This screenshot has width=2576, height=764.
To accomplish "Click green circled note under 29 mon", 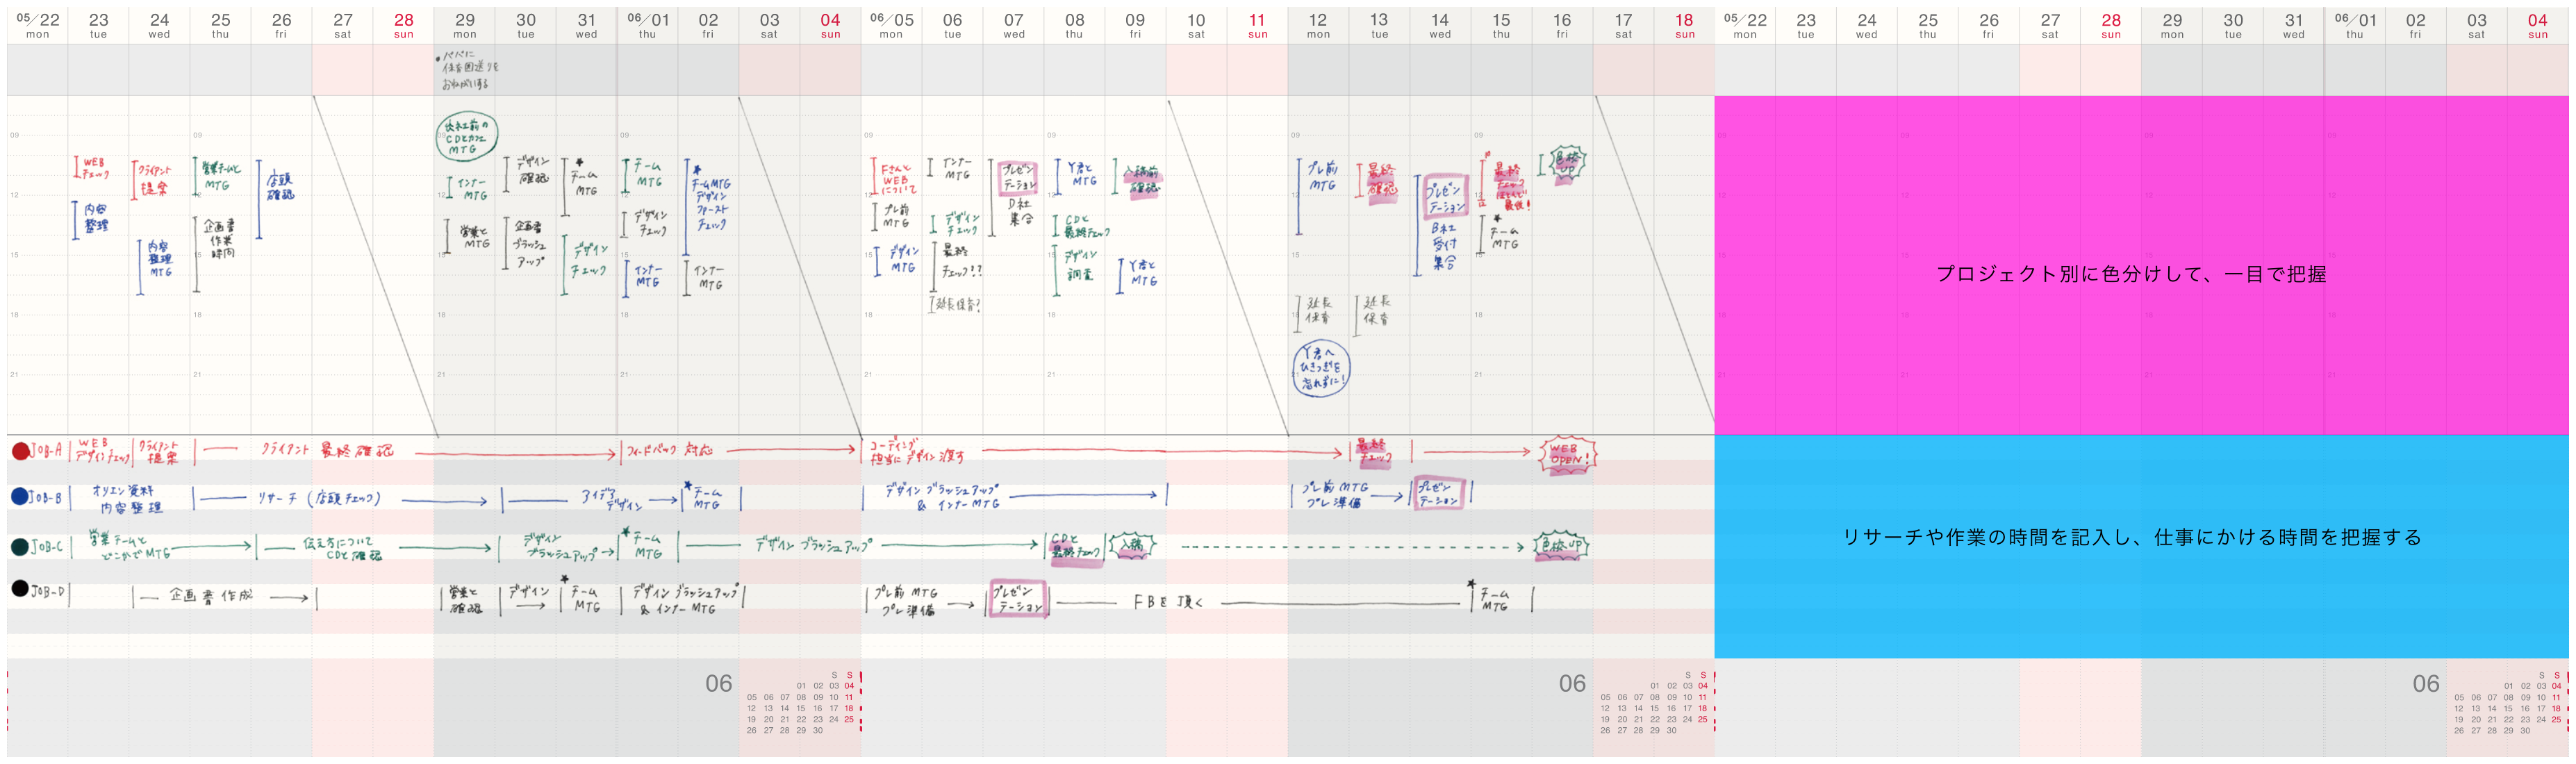I will tap(466, 137).
